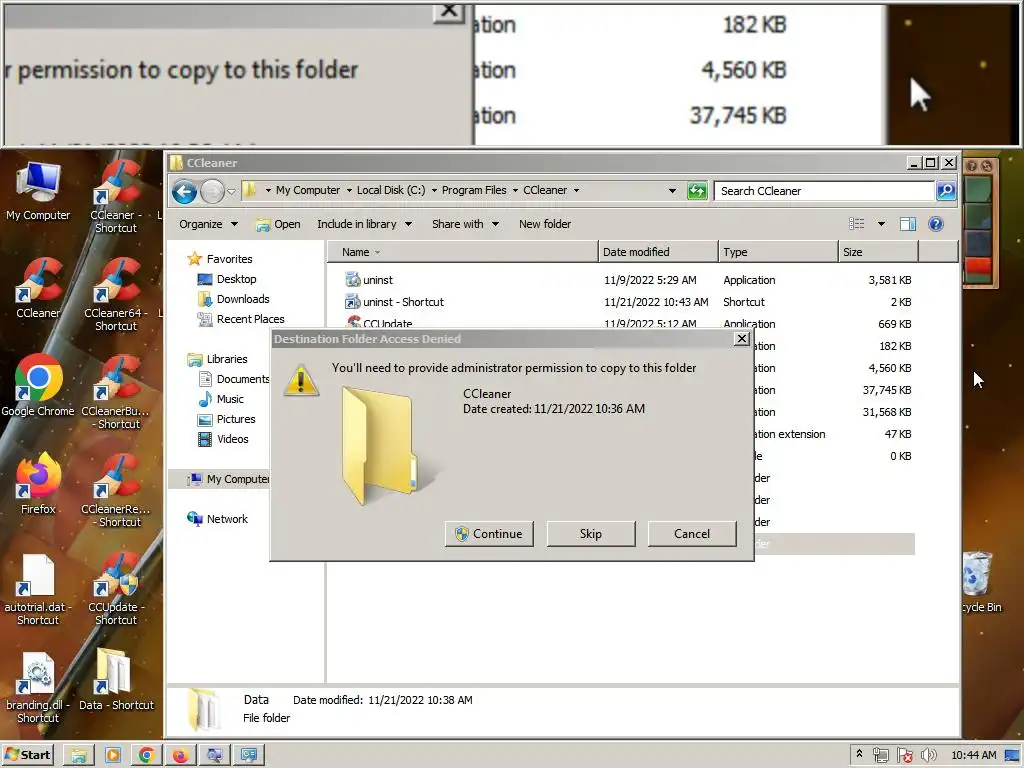The width and height of the screenshot is (1024, 768).
Task: Click Continue in access denied dialog
Action: coord(489,534)
